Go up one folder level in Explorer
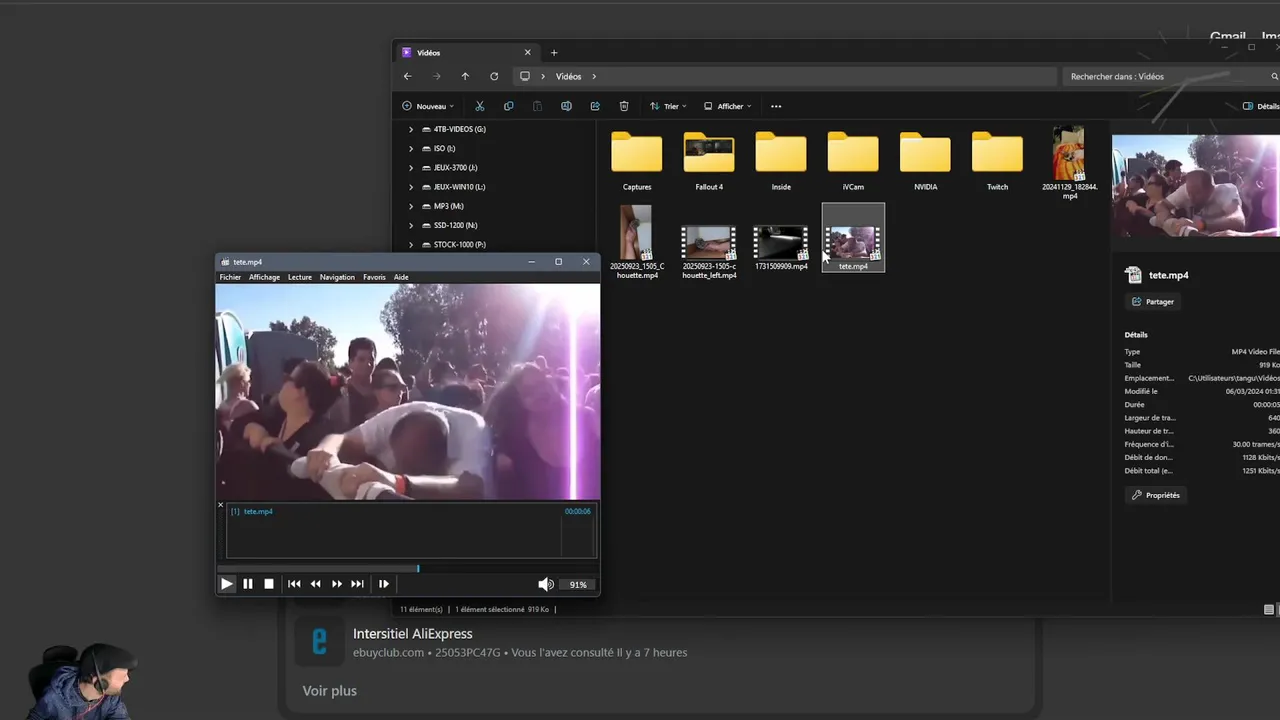This screenshot has width=1280, height=720. coord(465,76)
